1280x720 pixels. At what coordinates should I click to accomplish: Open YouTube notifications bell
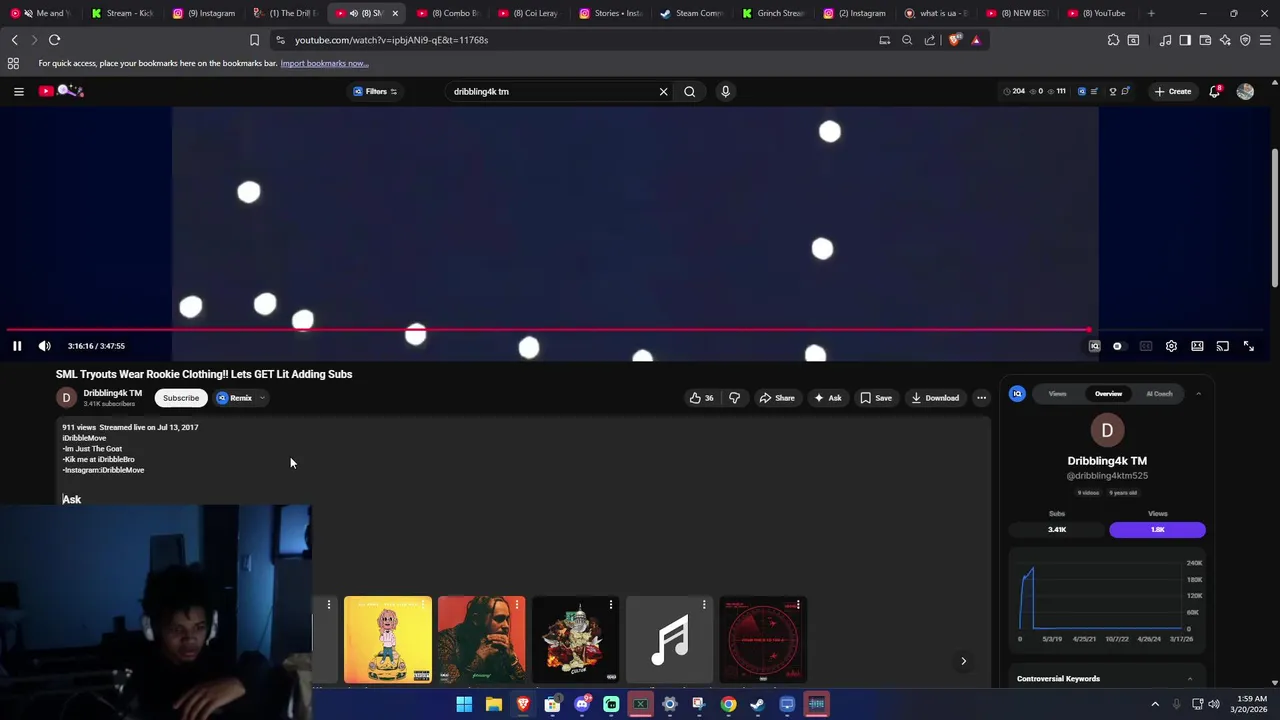(1215, 91)
